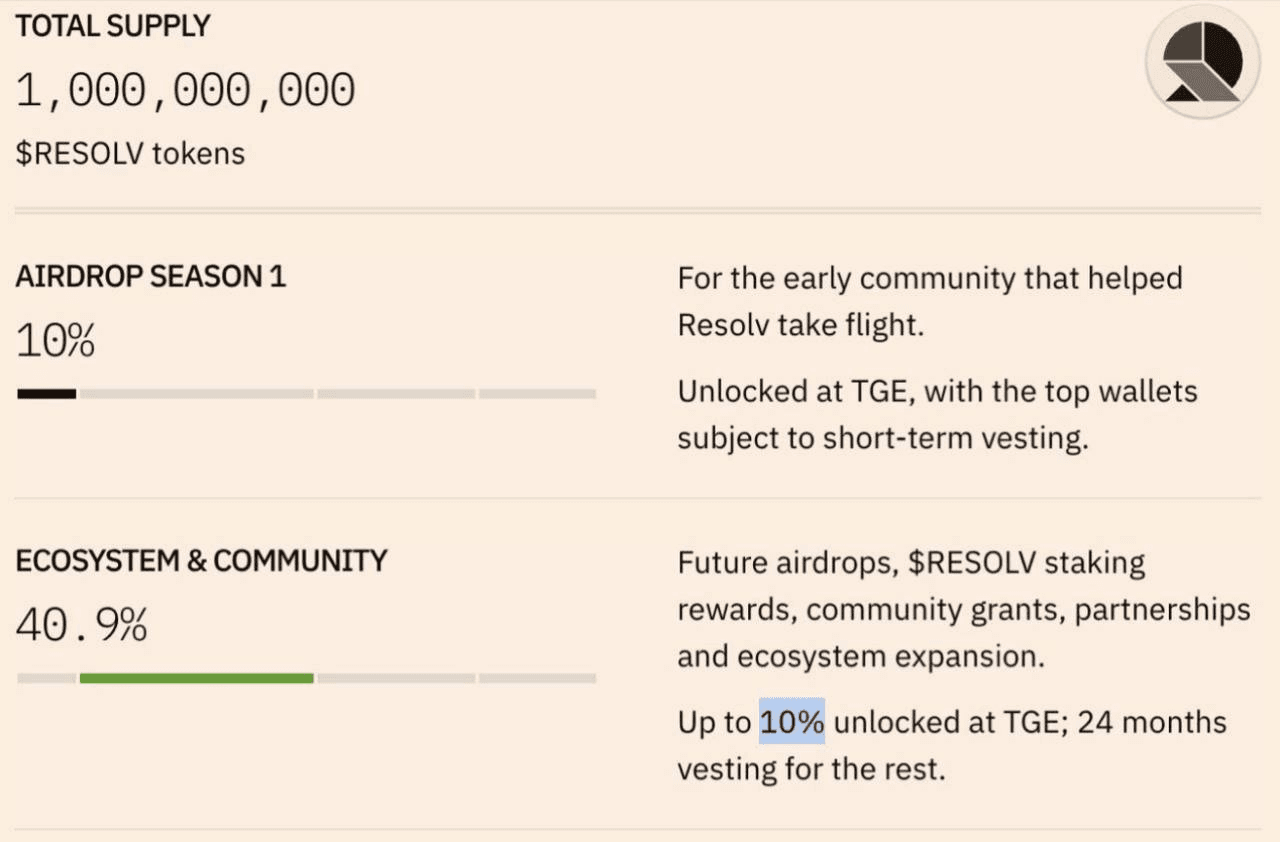Click the 40.9% percentage value
1280x842 pixels.
point(82,626)
